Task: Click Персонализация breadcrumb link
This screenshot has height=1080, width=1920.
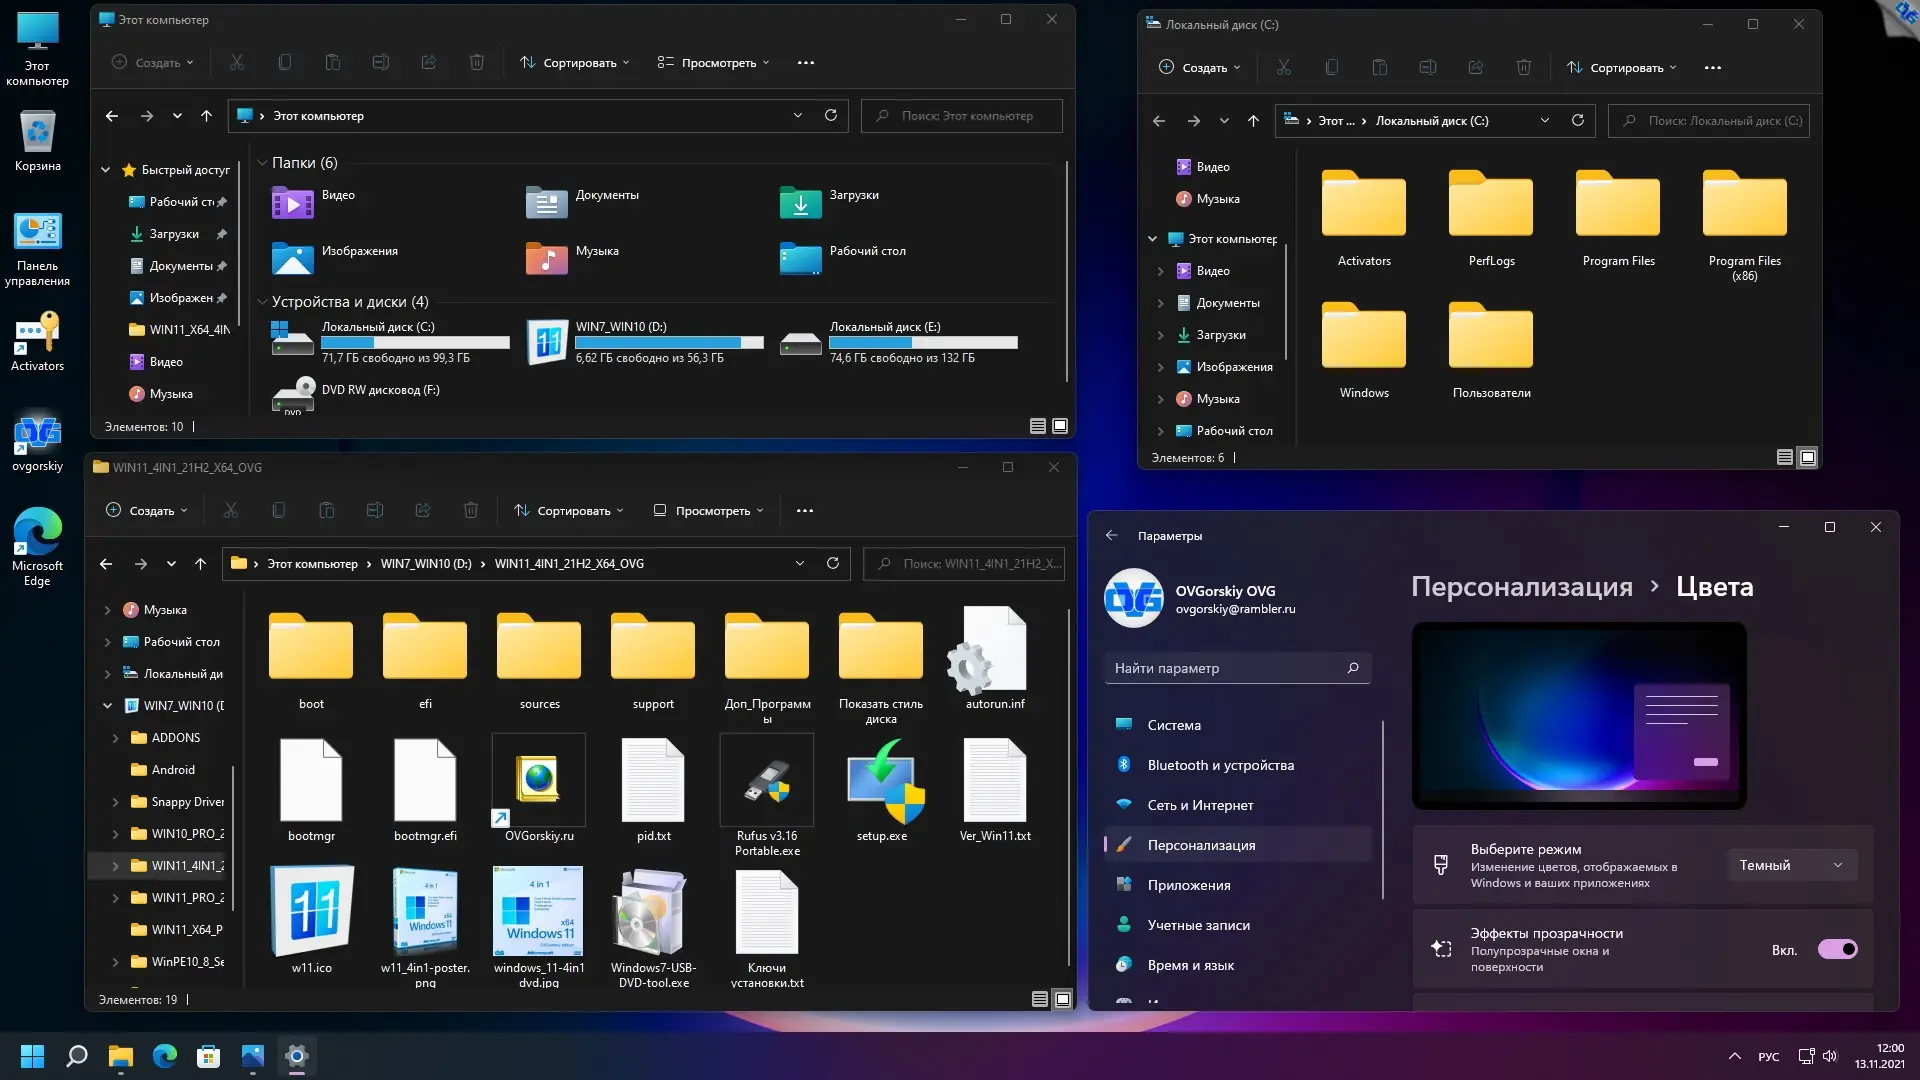Action: pyautogui.click(x=1521, y=587)
